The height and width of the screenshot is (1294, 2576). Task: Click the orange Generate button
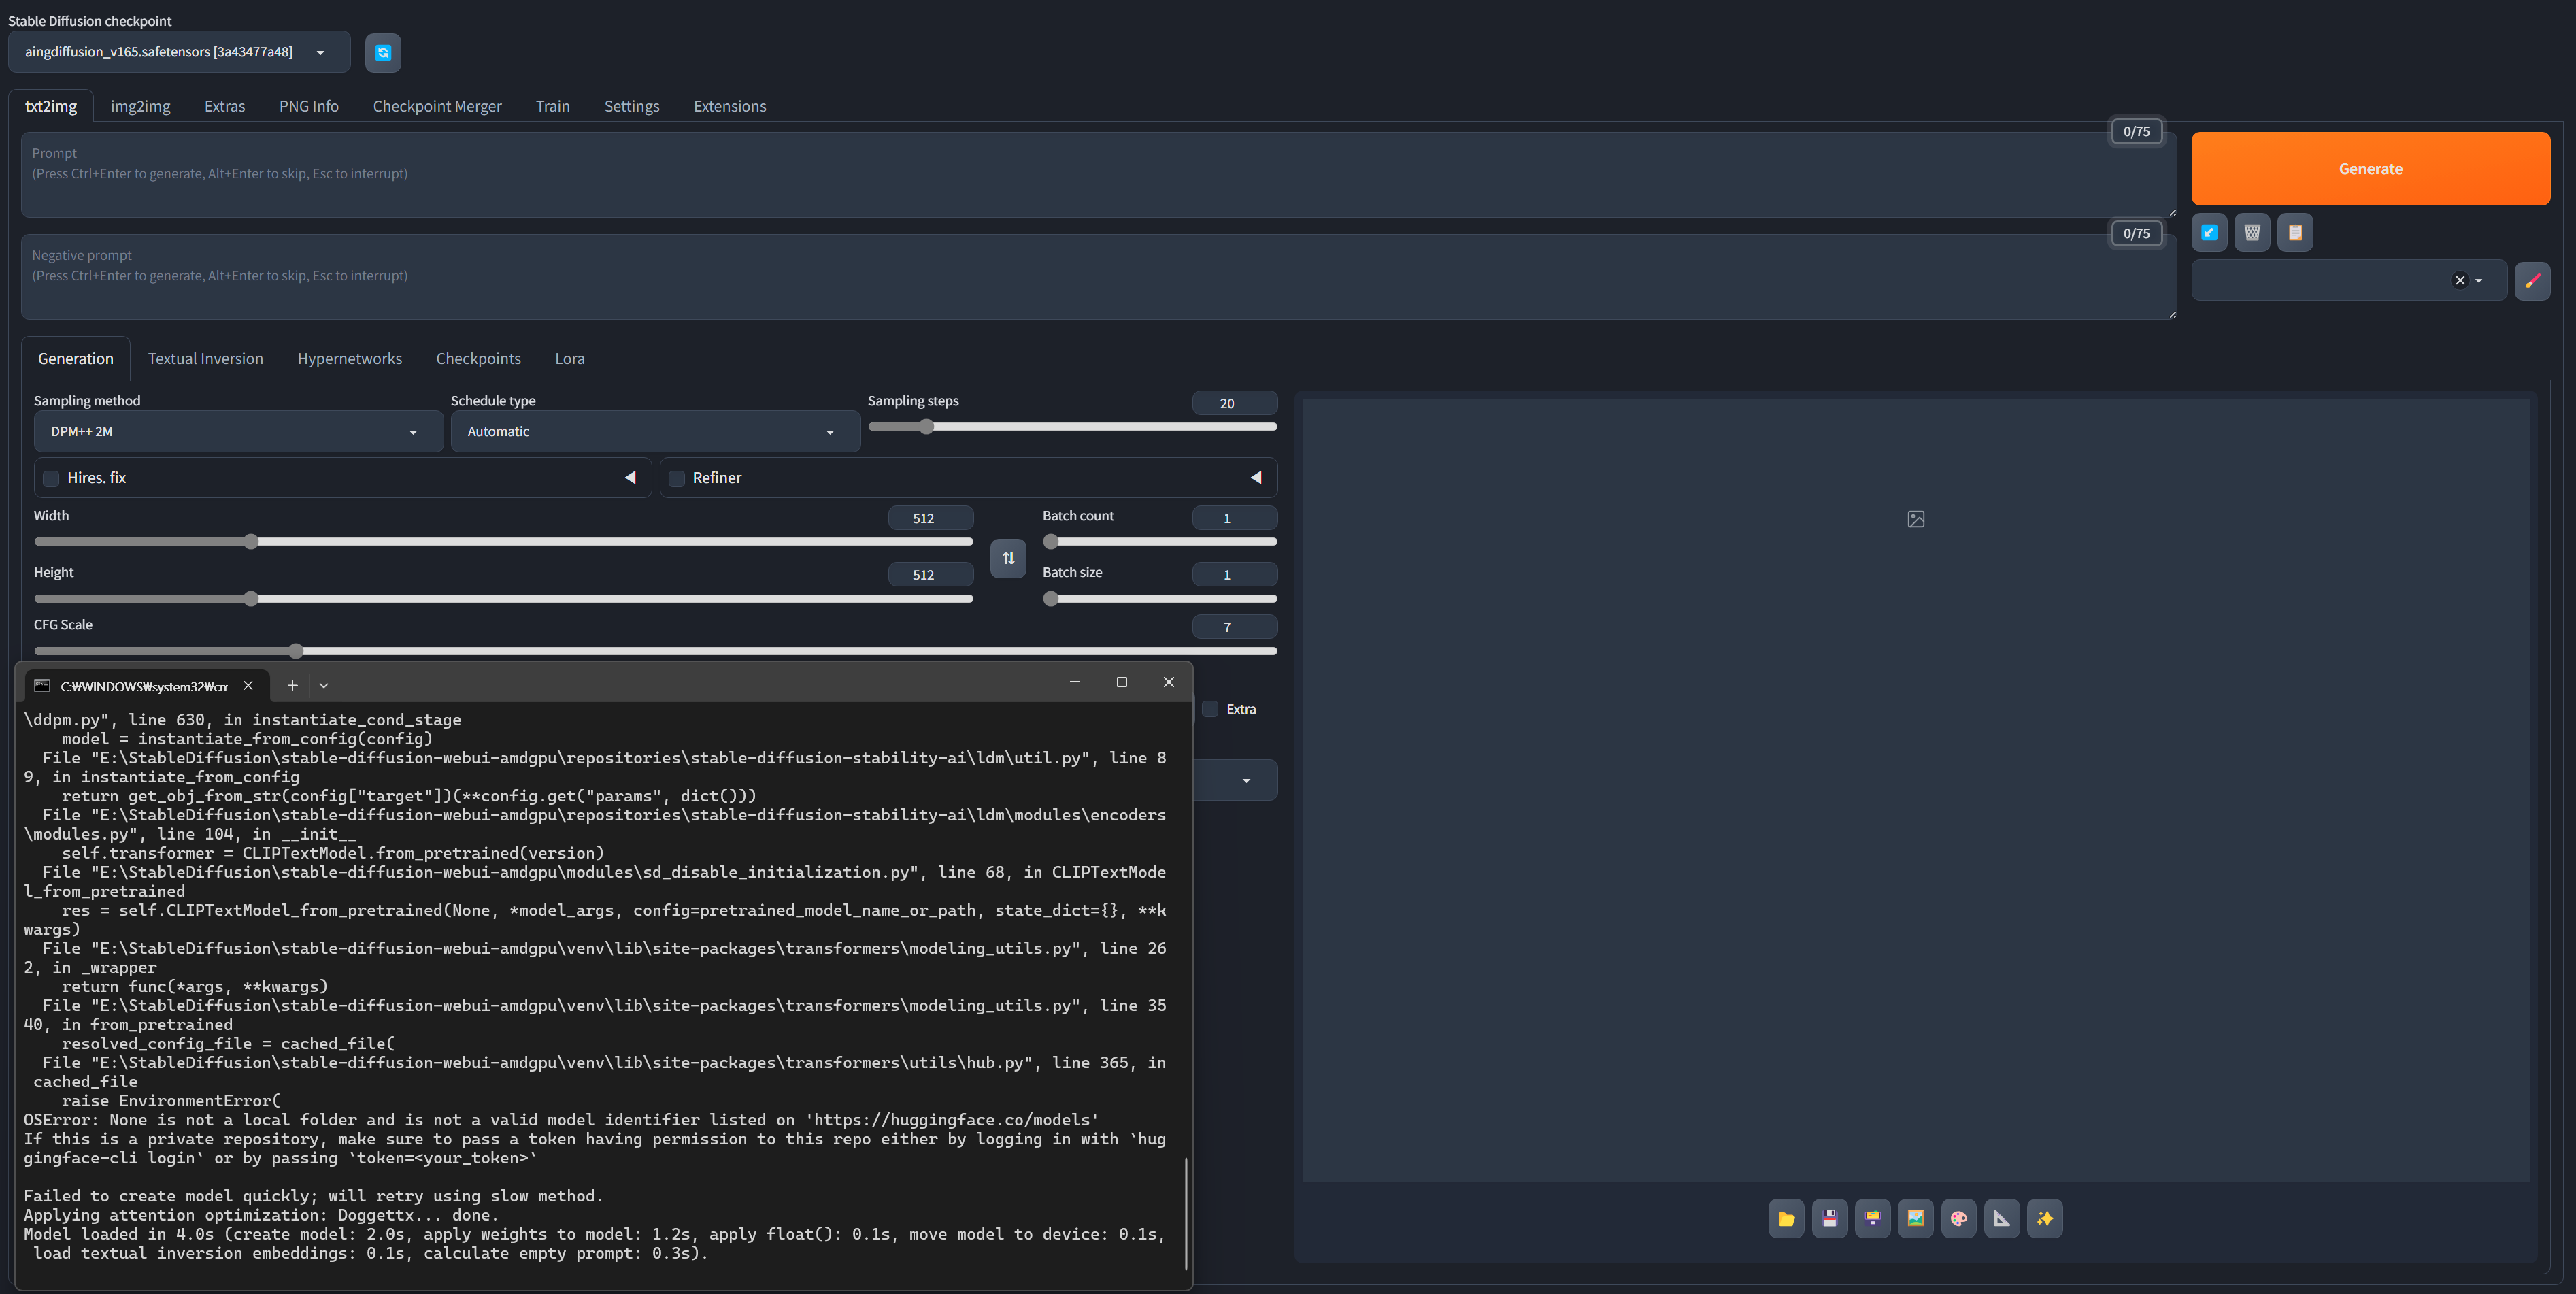click(2370, 169)
